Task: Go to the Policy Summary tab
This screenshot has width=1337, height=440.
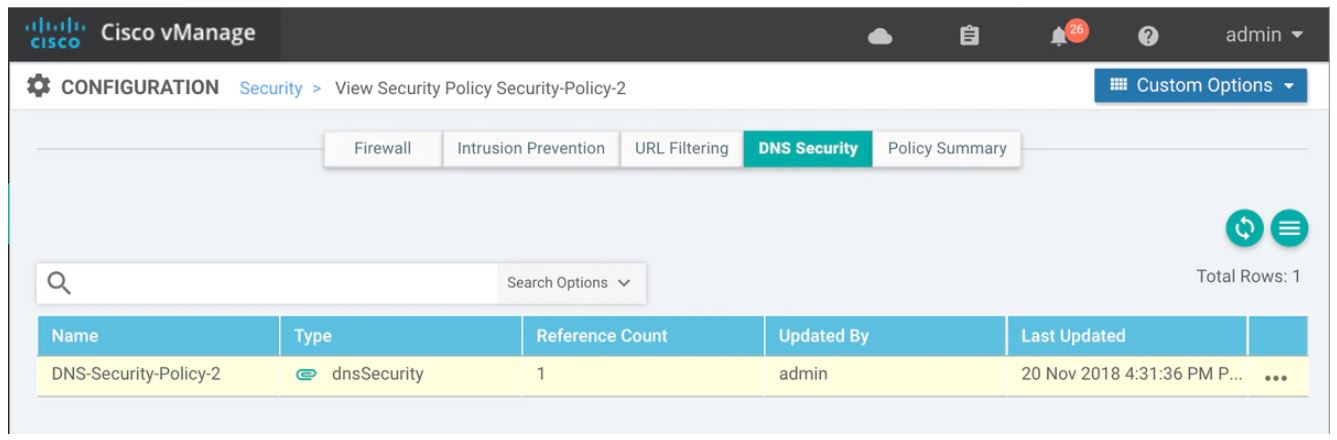Action: 945,149
